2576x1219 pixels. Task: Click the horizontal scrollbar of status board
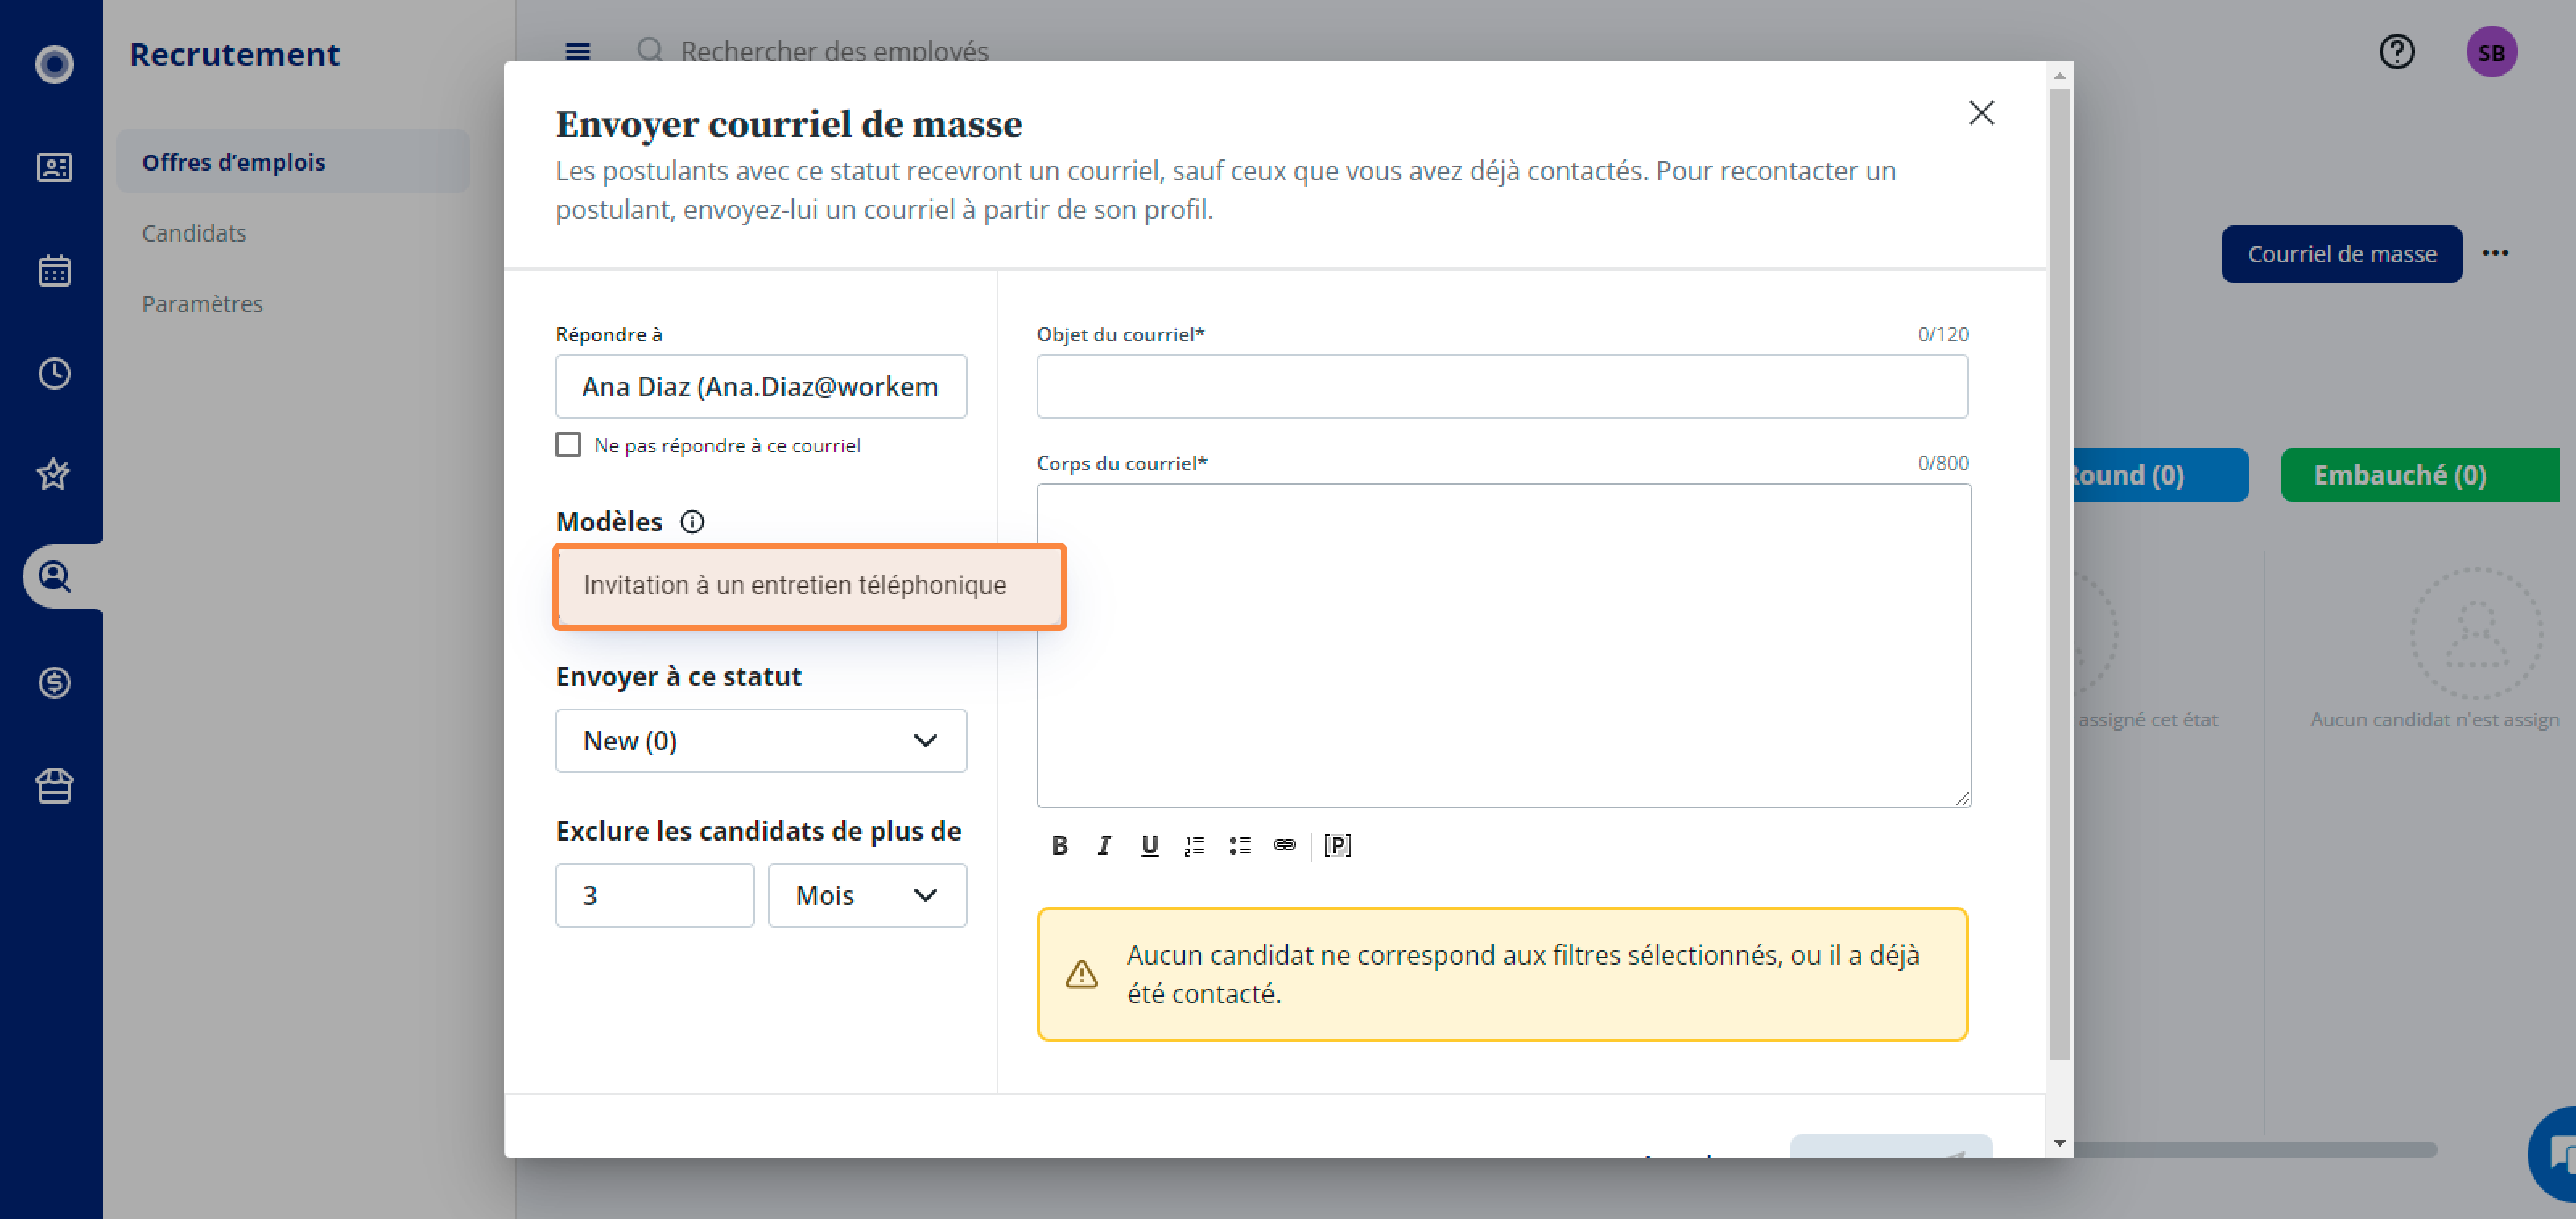[x=2255, y=1150]
